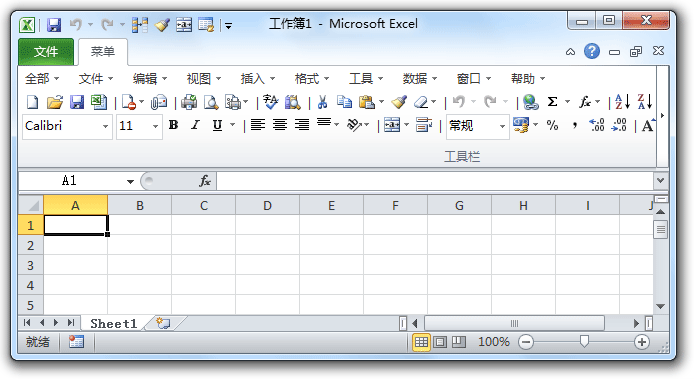Click the Excel sheet icon beside toolbar Save
This screenshot has height=379, width=694.
click(x=99, y=102)
